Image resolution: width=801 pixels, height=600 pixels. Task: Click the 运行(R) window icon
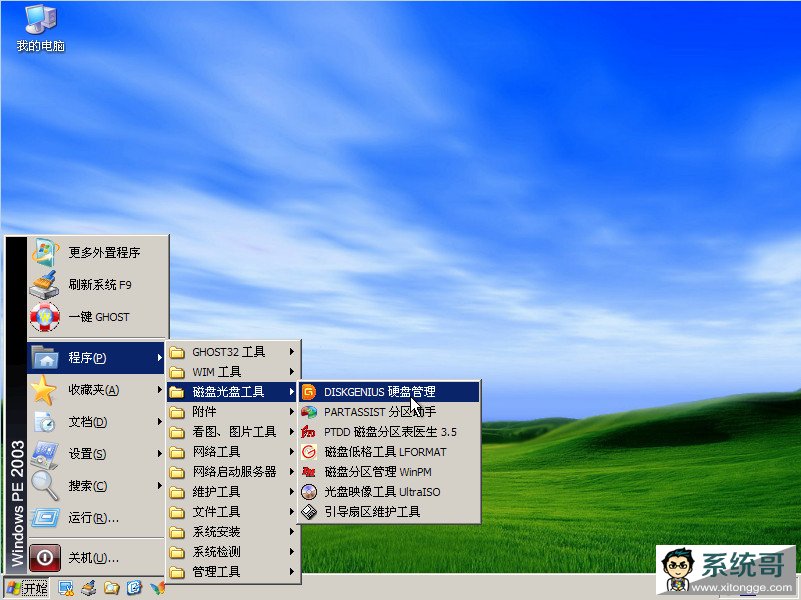coord(45,518)
